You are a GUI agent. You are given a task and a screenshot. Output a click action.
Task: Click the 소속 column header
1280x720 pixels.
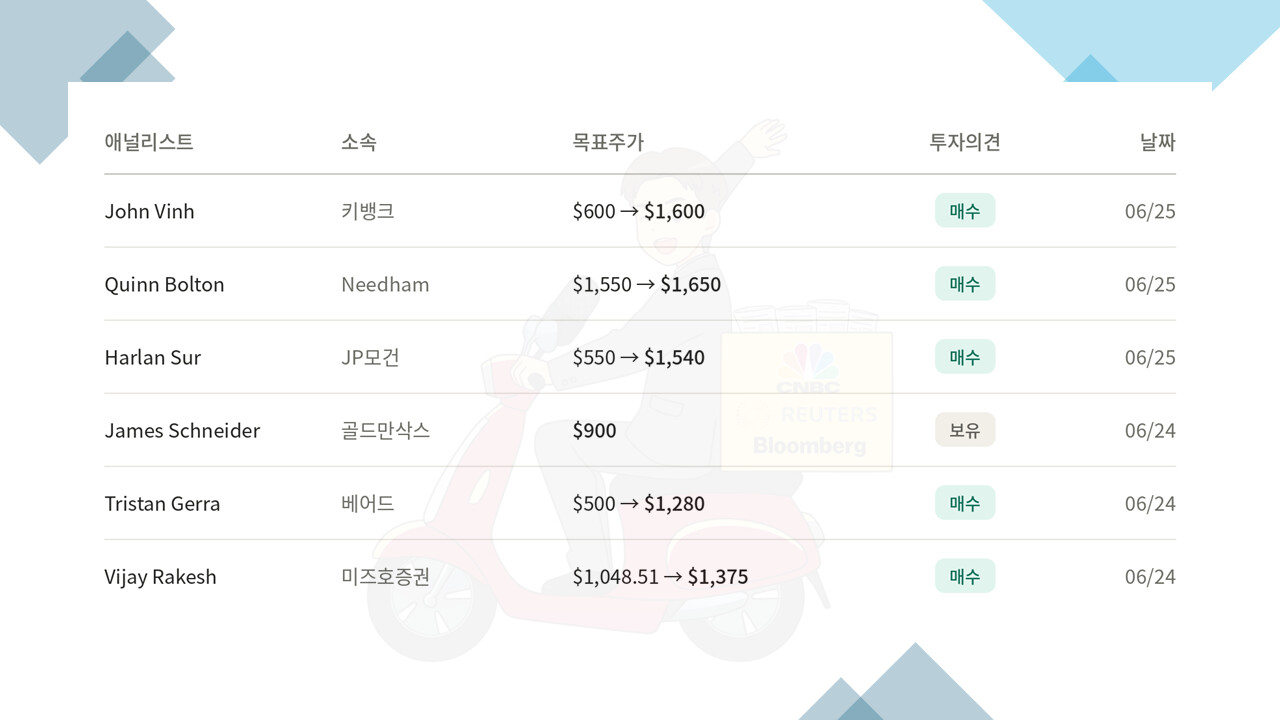click(x=359, y=142)
